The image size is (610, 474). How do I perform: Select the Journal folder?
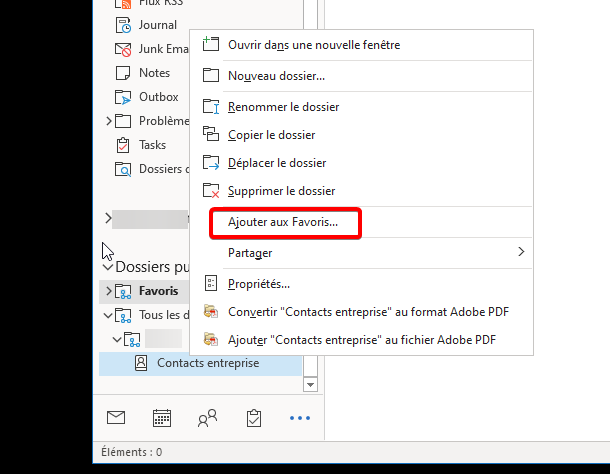point(157,25)
